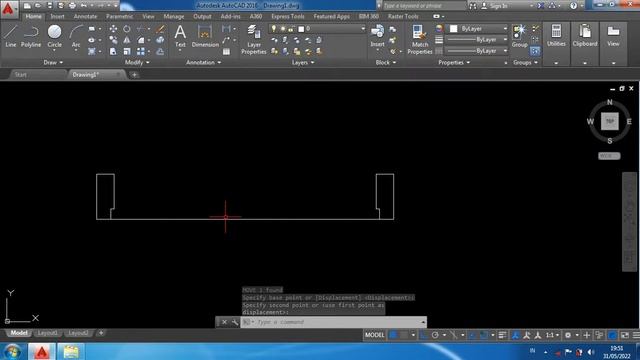The image size is (640, 360).
Task: Click the Stretch tool in Modify panel
Action: (113, 51)
